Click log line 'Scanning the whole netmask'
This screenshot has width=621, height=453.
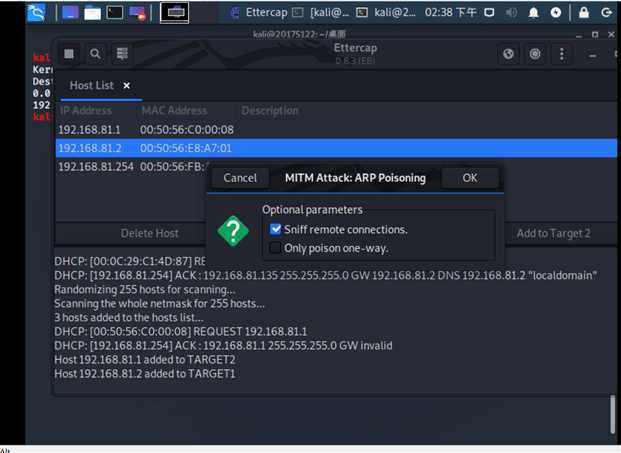point(159,304)
